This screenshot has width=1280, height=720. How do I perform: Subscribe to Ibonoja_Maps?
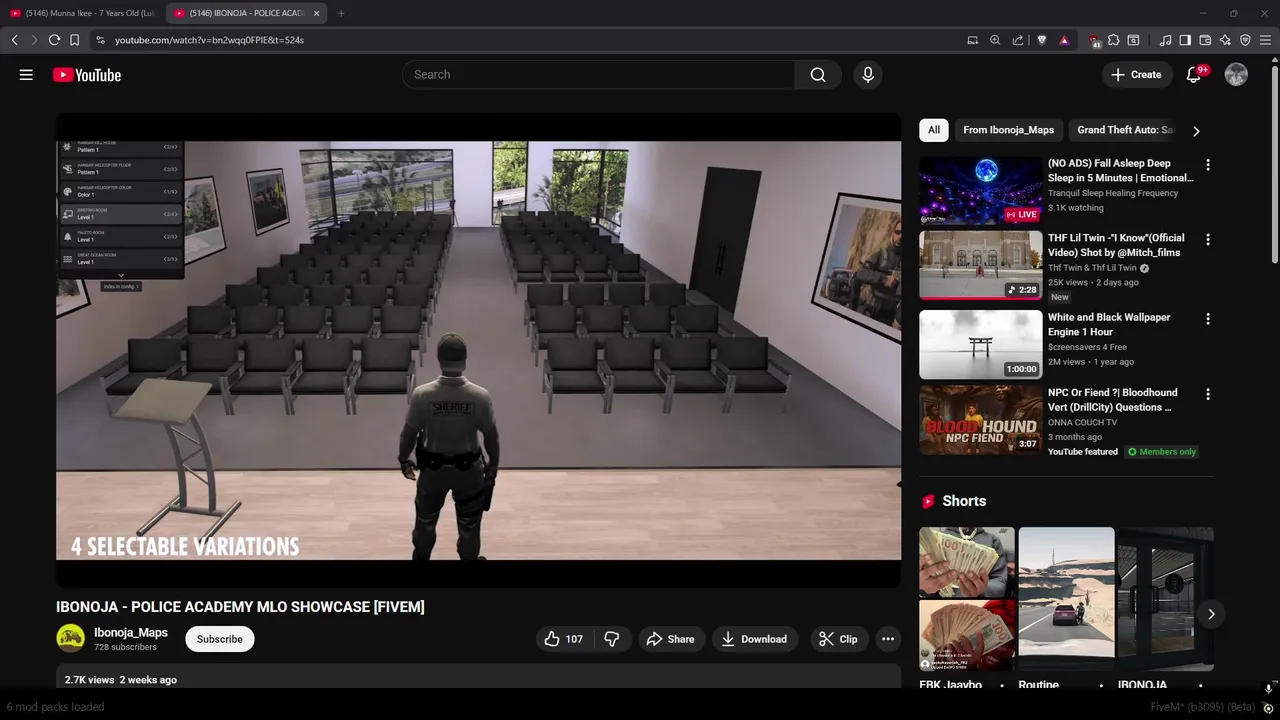point(220,639)
